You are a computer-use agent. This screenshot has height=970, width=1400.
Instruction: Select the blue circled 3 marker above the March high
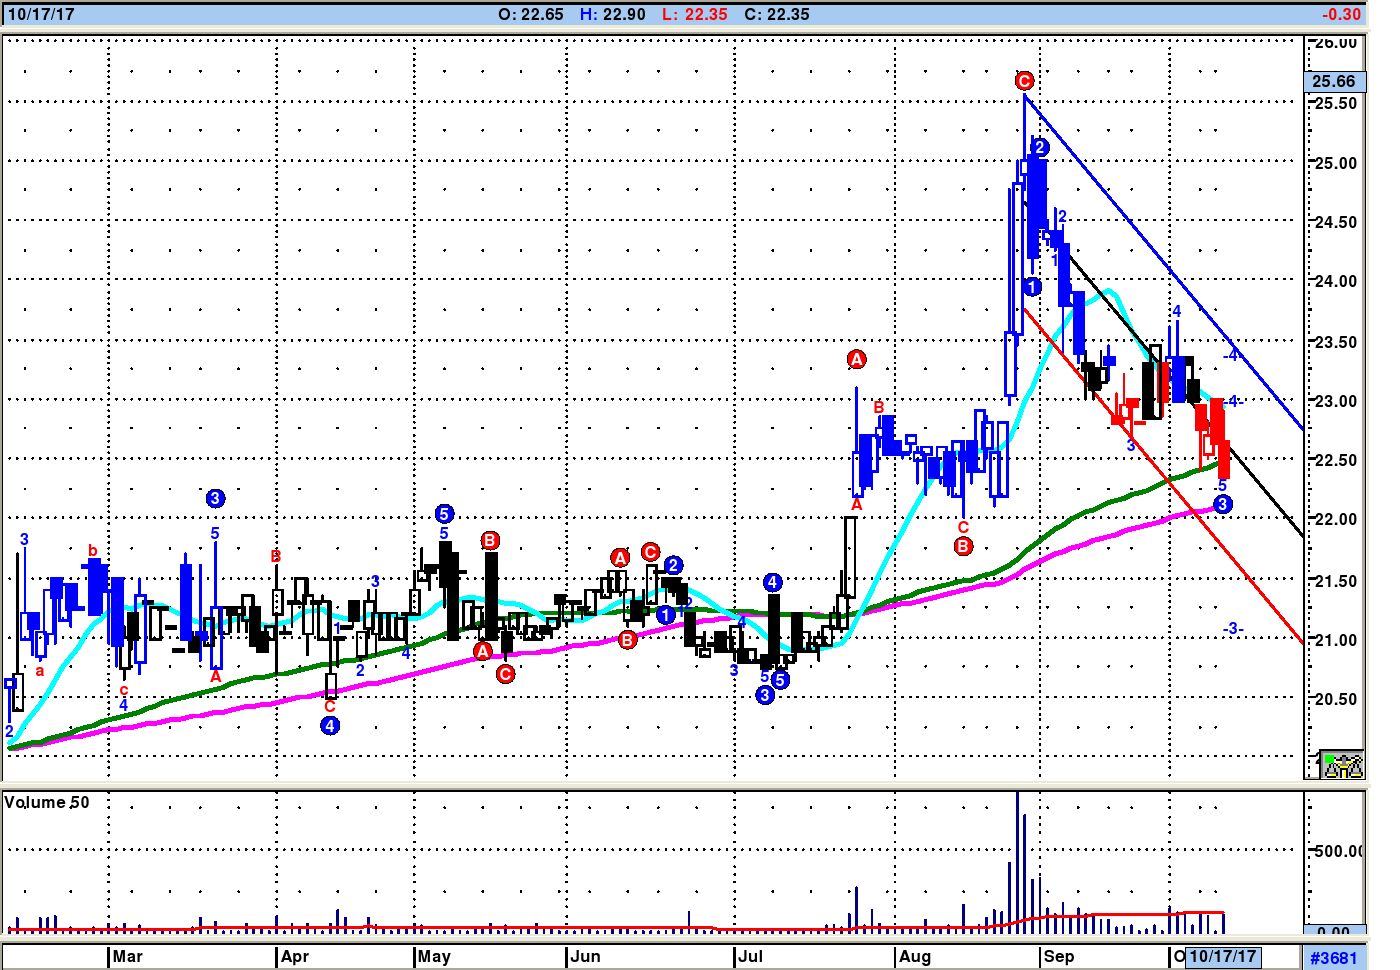[215, 498]
